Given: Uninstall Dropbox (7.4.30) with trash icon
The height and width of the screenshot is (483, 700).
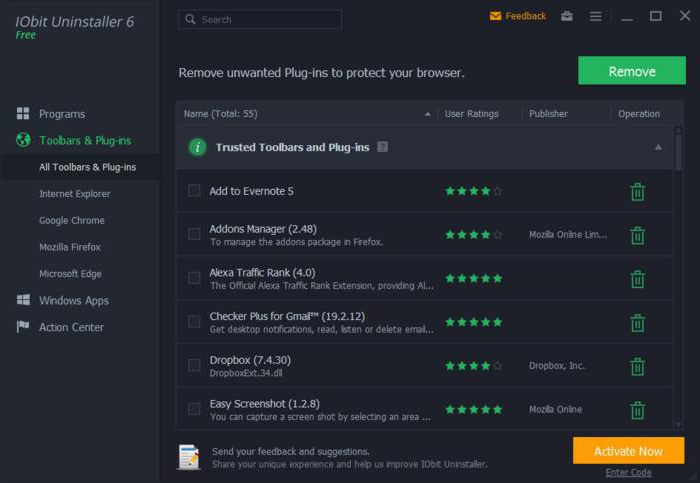Looking at the screenshot, I should coord(638,366).
